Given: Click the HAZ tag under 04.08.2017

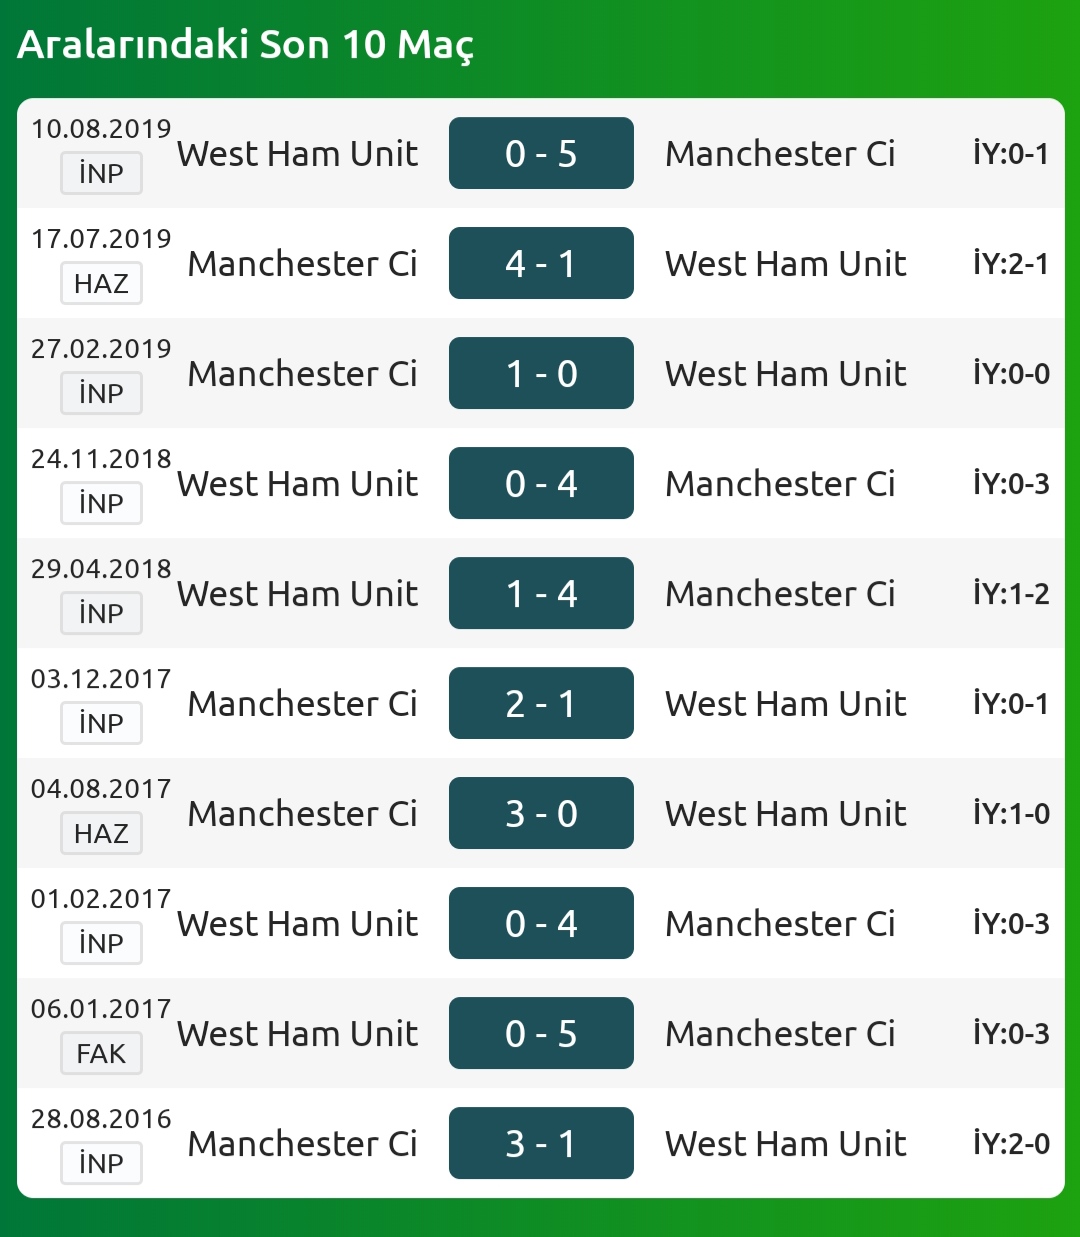Looking at the screenshot, I should coord(101,833).
